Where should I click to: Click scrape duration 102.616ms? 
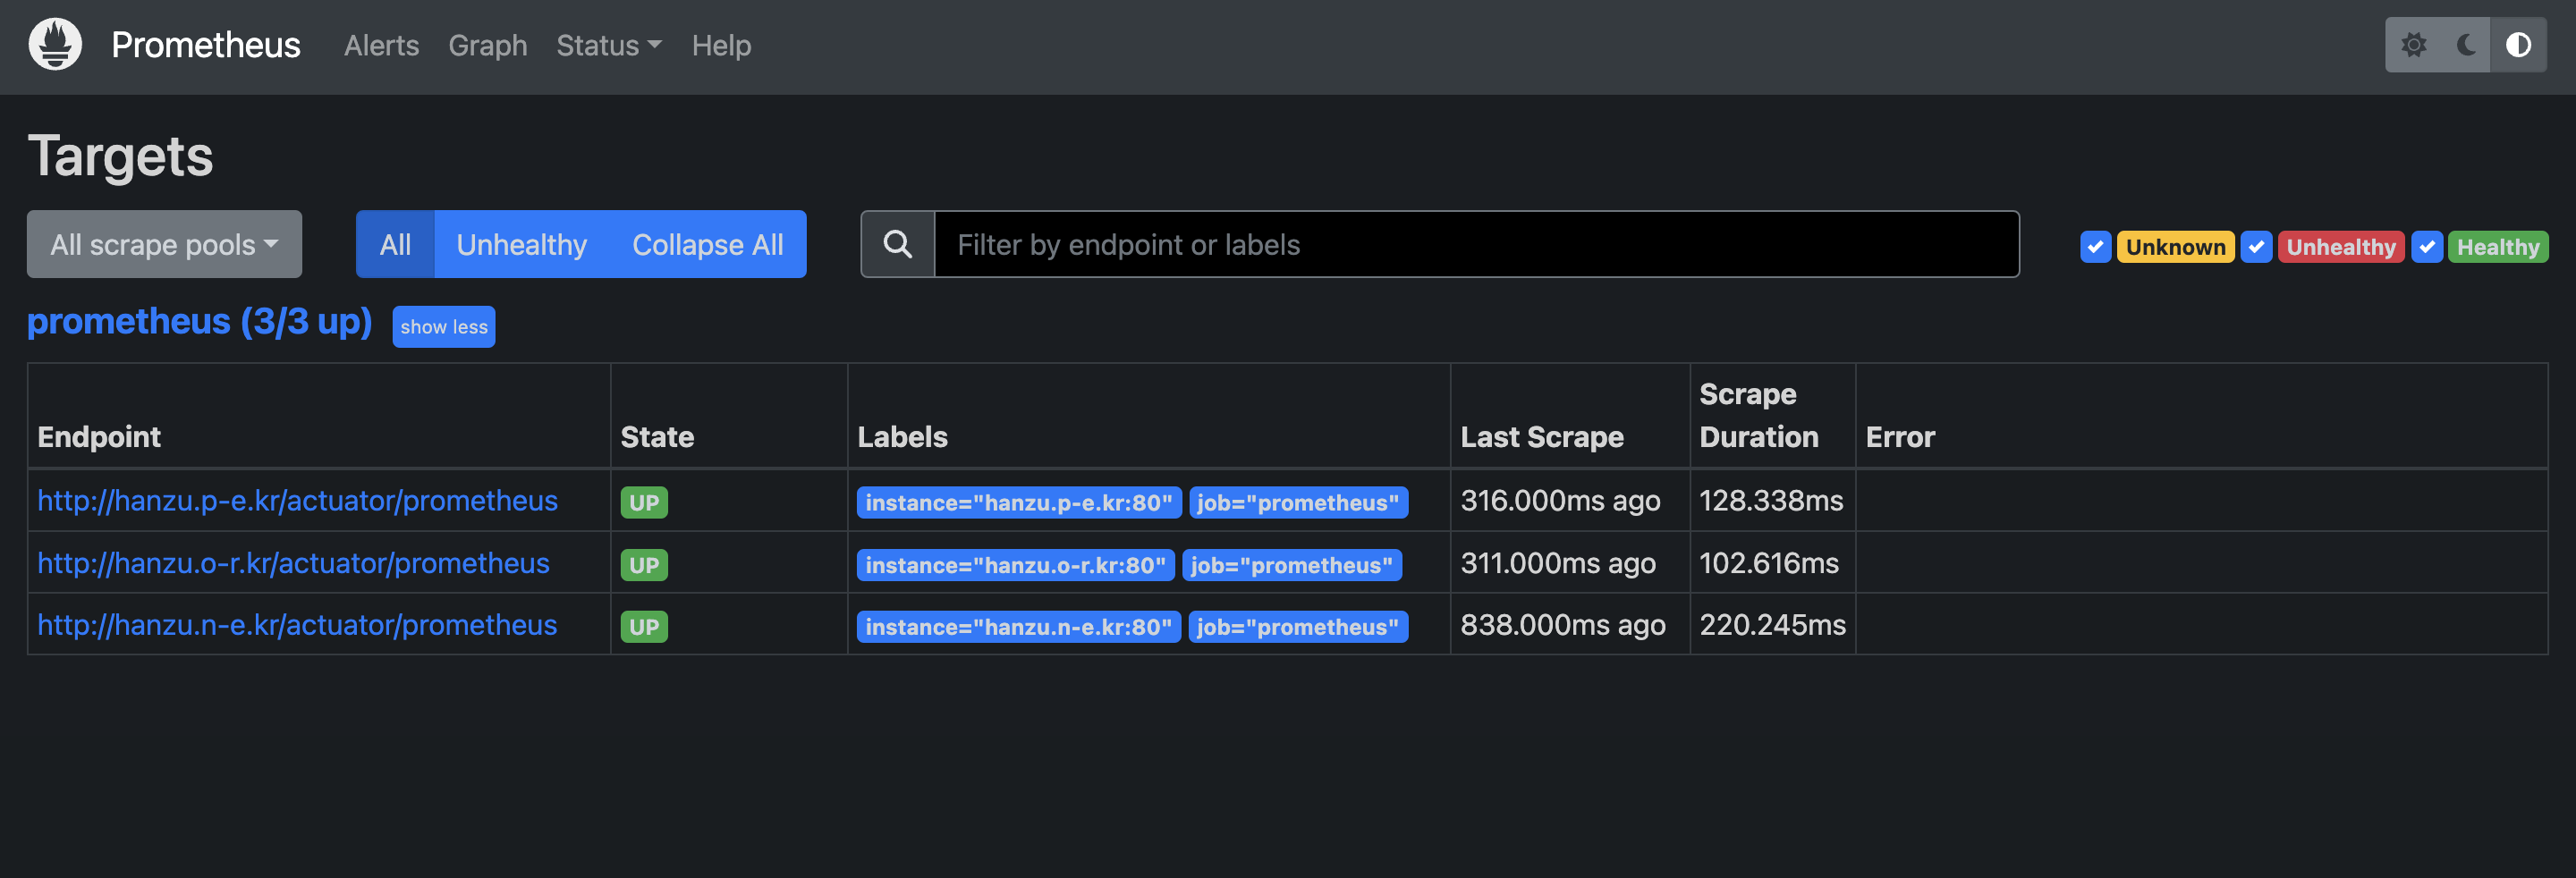(x=1769, y=563)
